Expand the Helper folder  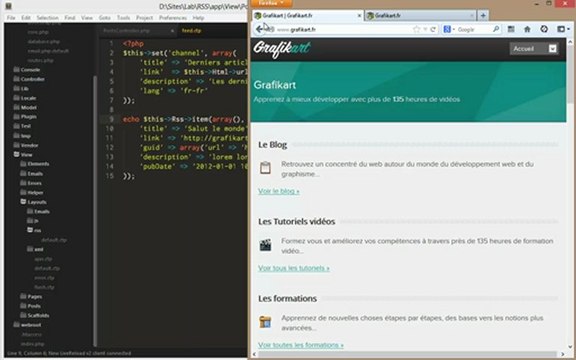tap(32, 192)
